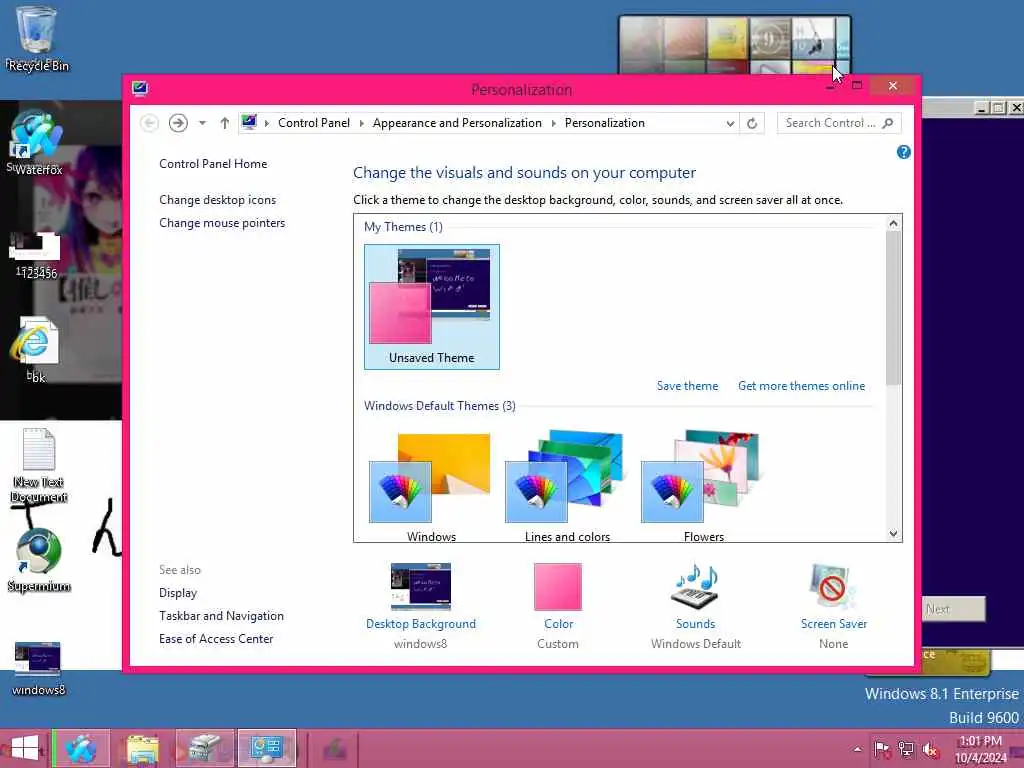Open Taskbar and Navigation link
Screen dimensions: 1024x768
221,616
